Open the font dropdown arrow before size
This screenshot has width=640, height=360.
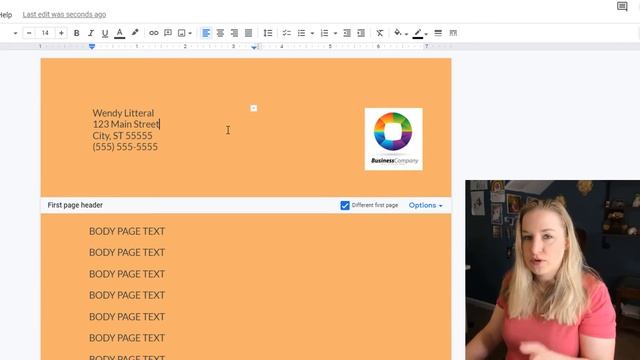coord(16,33)
